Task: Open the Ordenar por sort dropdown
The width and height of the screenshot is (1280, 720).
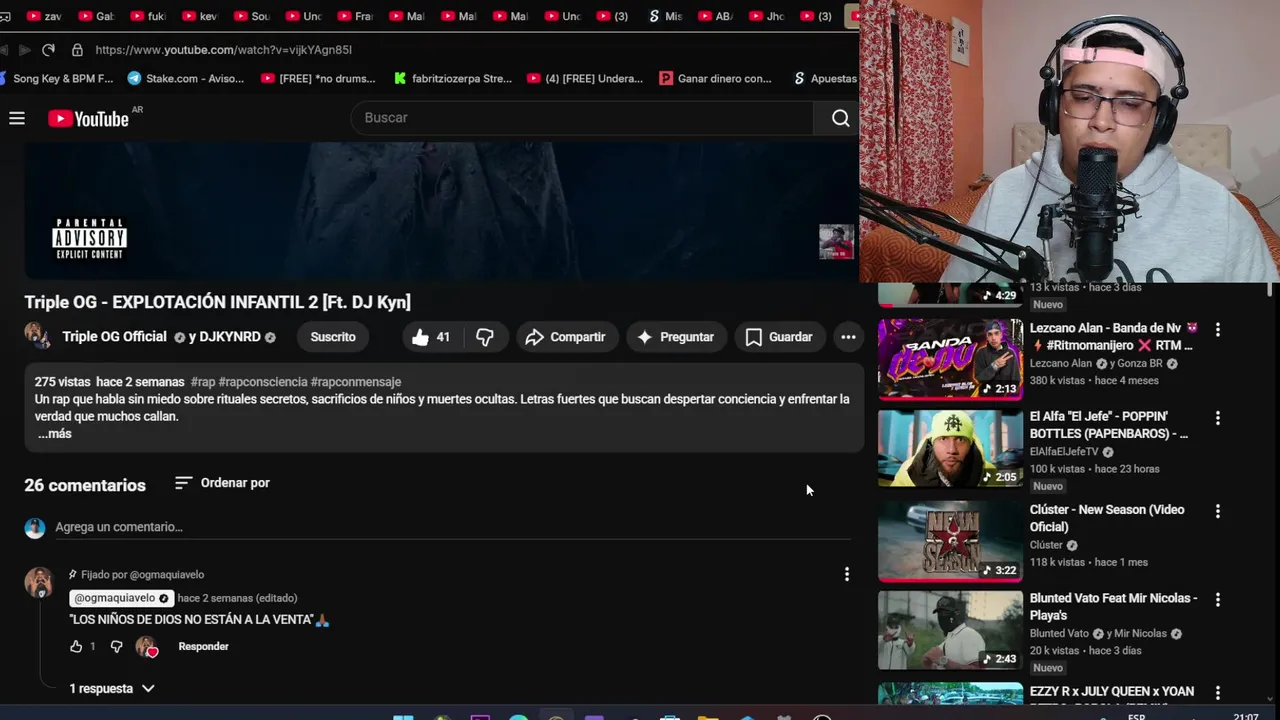Action: coord(222,483)
